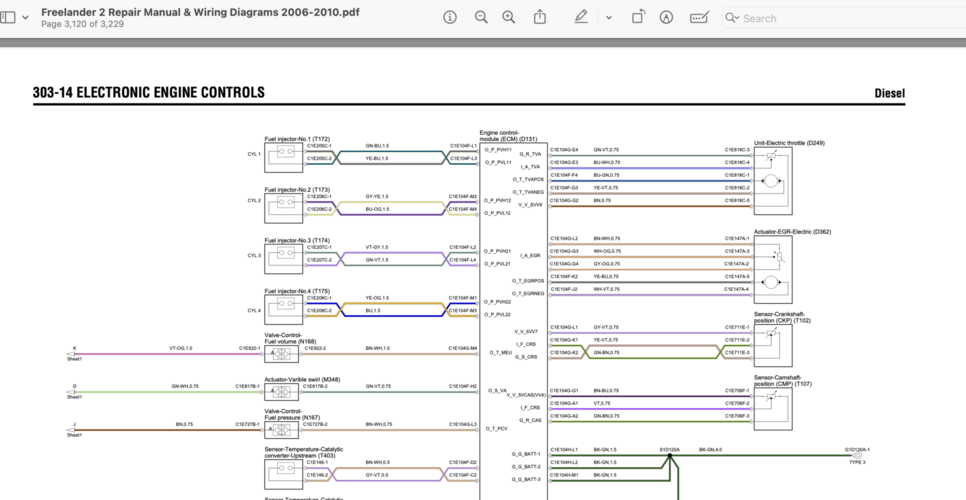Click the 'C1E104G-E4' connector label
This screenshot has width=966, height=500.
[564, 150]
